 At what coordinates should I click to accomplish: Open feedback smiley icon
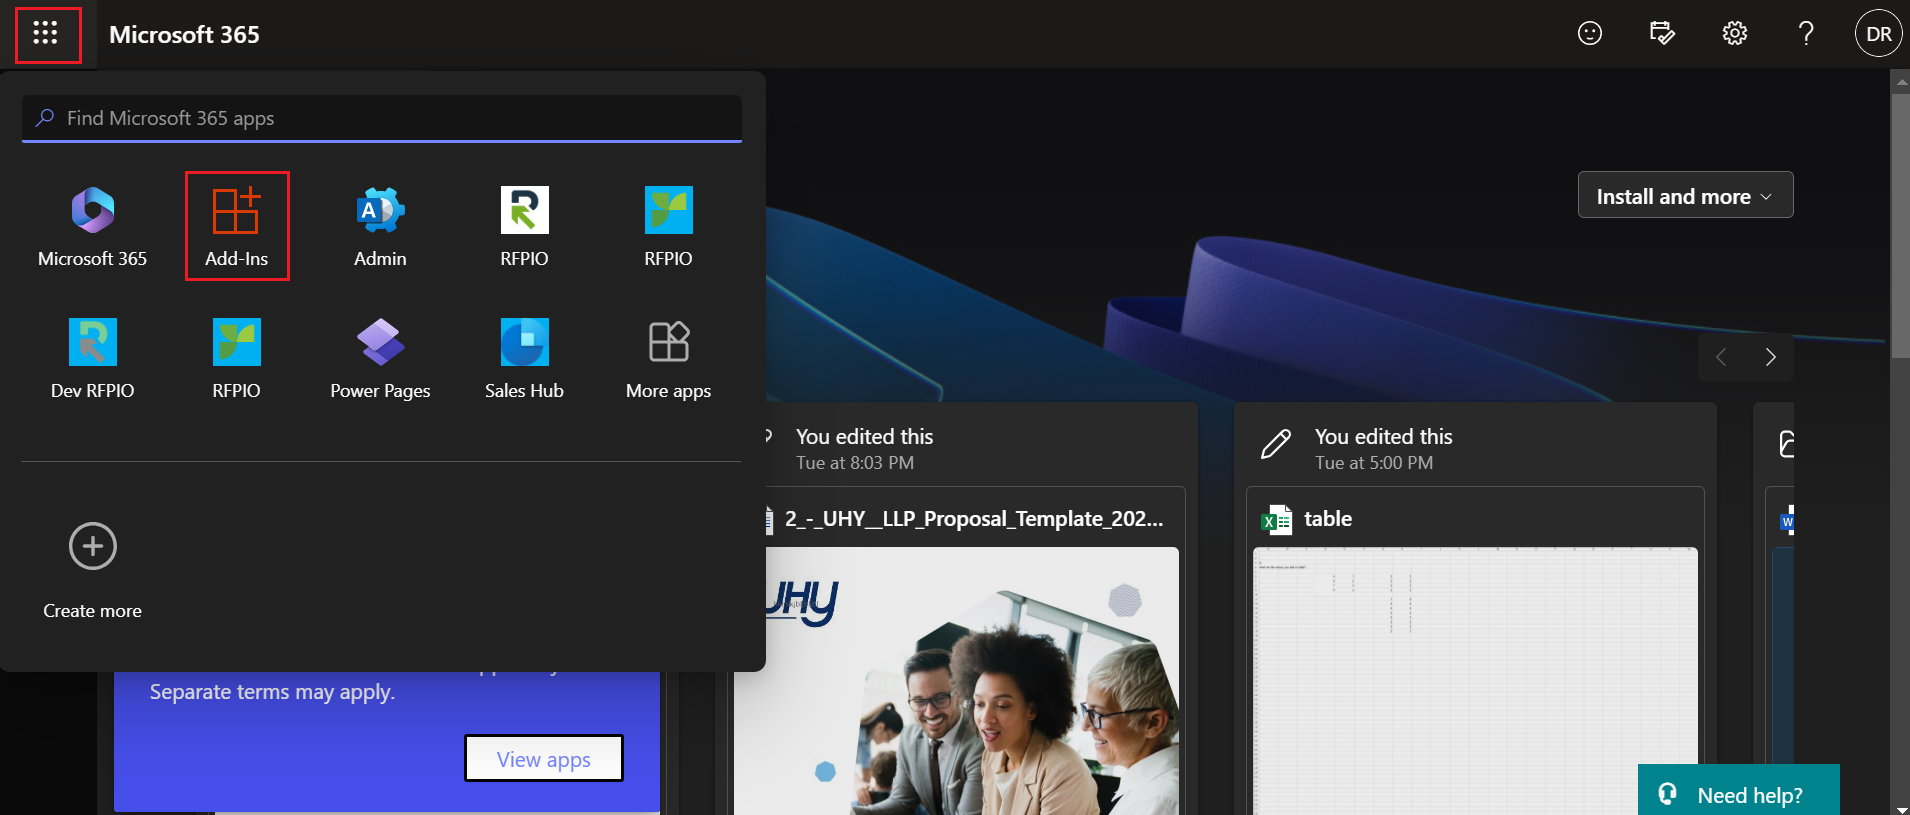coord(1590,33)
